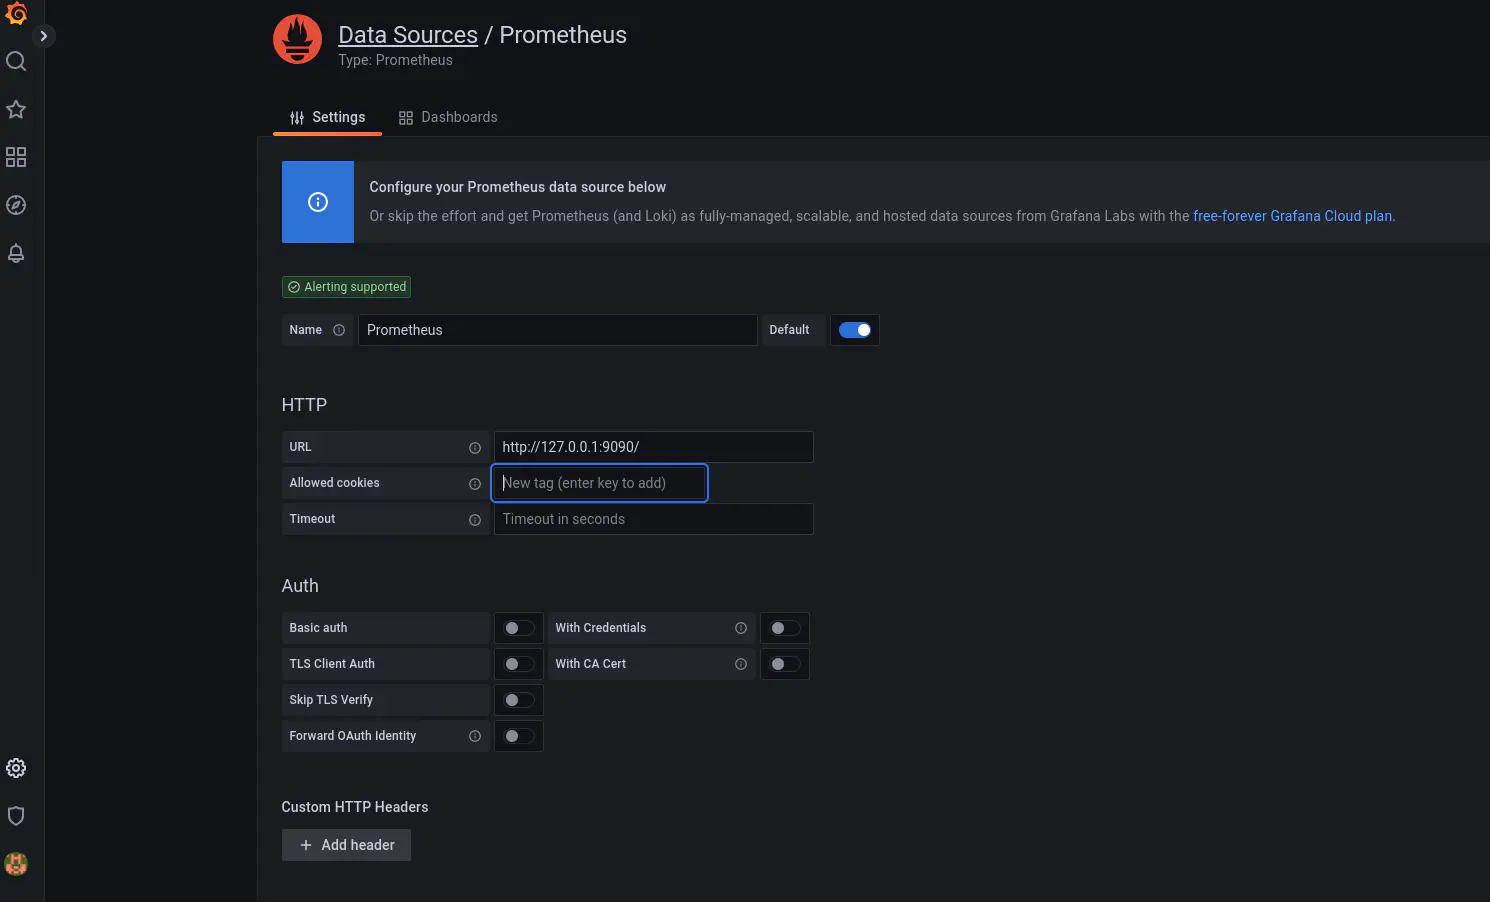Screen dimensions: 1490x902
Task: Click the info icon beside Forward OAuth Identity
Action: tap(475, 736)
